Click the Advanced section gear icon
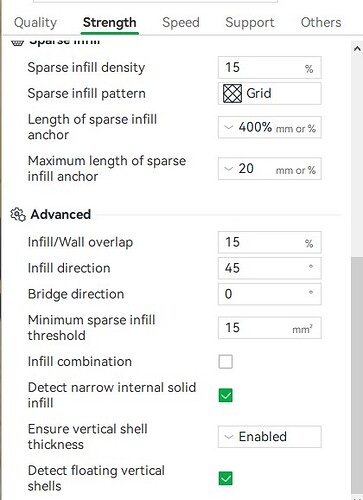The height and width of the screenshot is (500, 363). [18, 214]
